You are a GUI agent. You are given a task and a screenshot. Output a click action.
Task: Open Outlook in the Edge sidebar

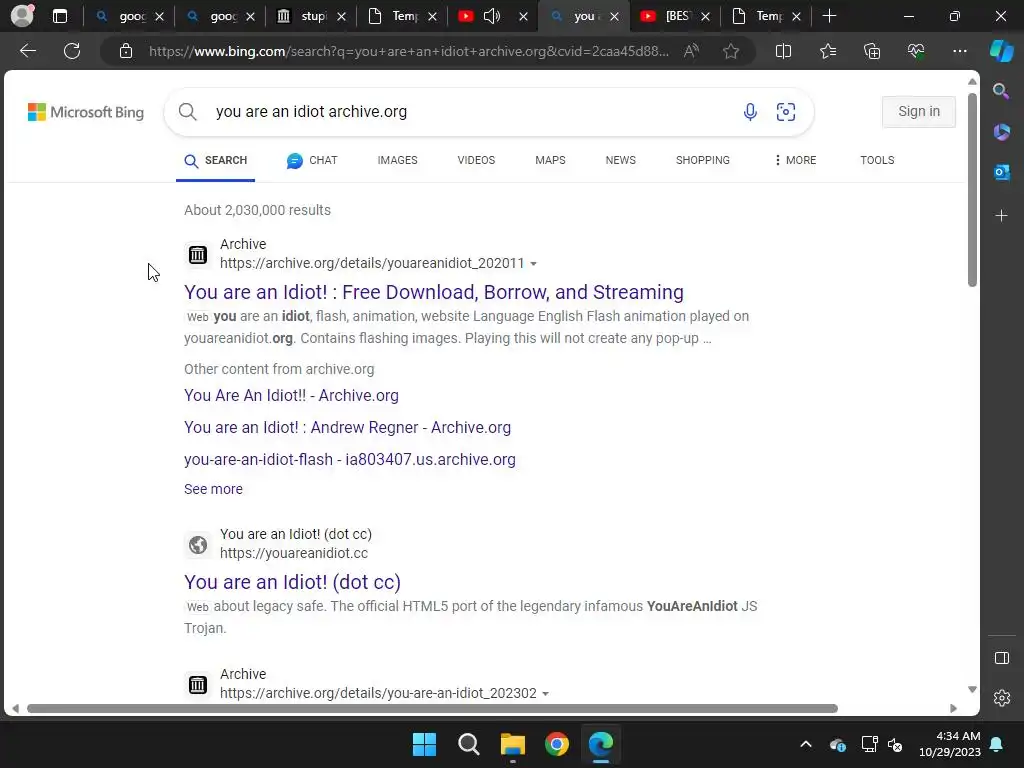[1001, 172]
